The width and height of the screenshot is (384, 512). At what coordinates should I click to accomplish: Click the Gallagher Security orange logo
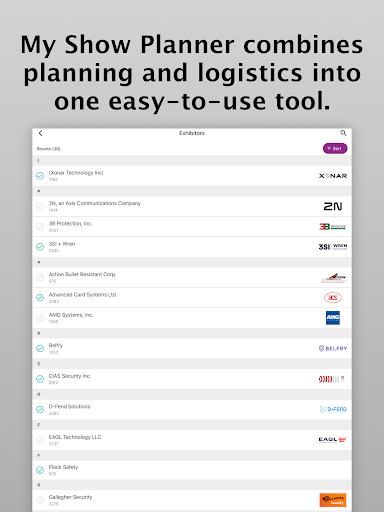pos(333,500)
